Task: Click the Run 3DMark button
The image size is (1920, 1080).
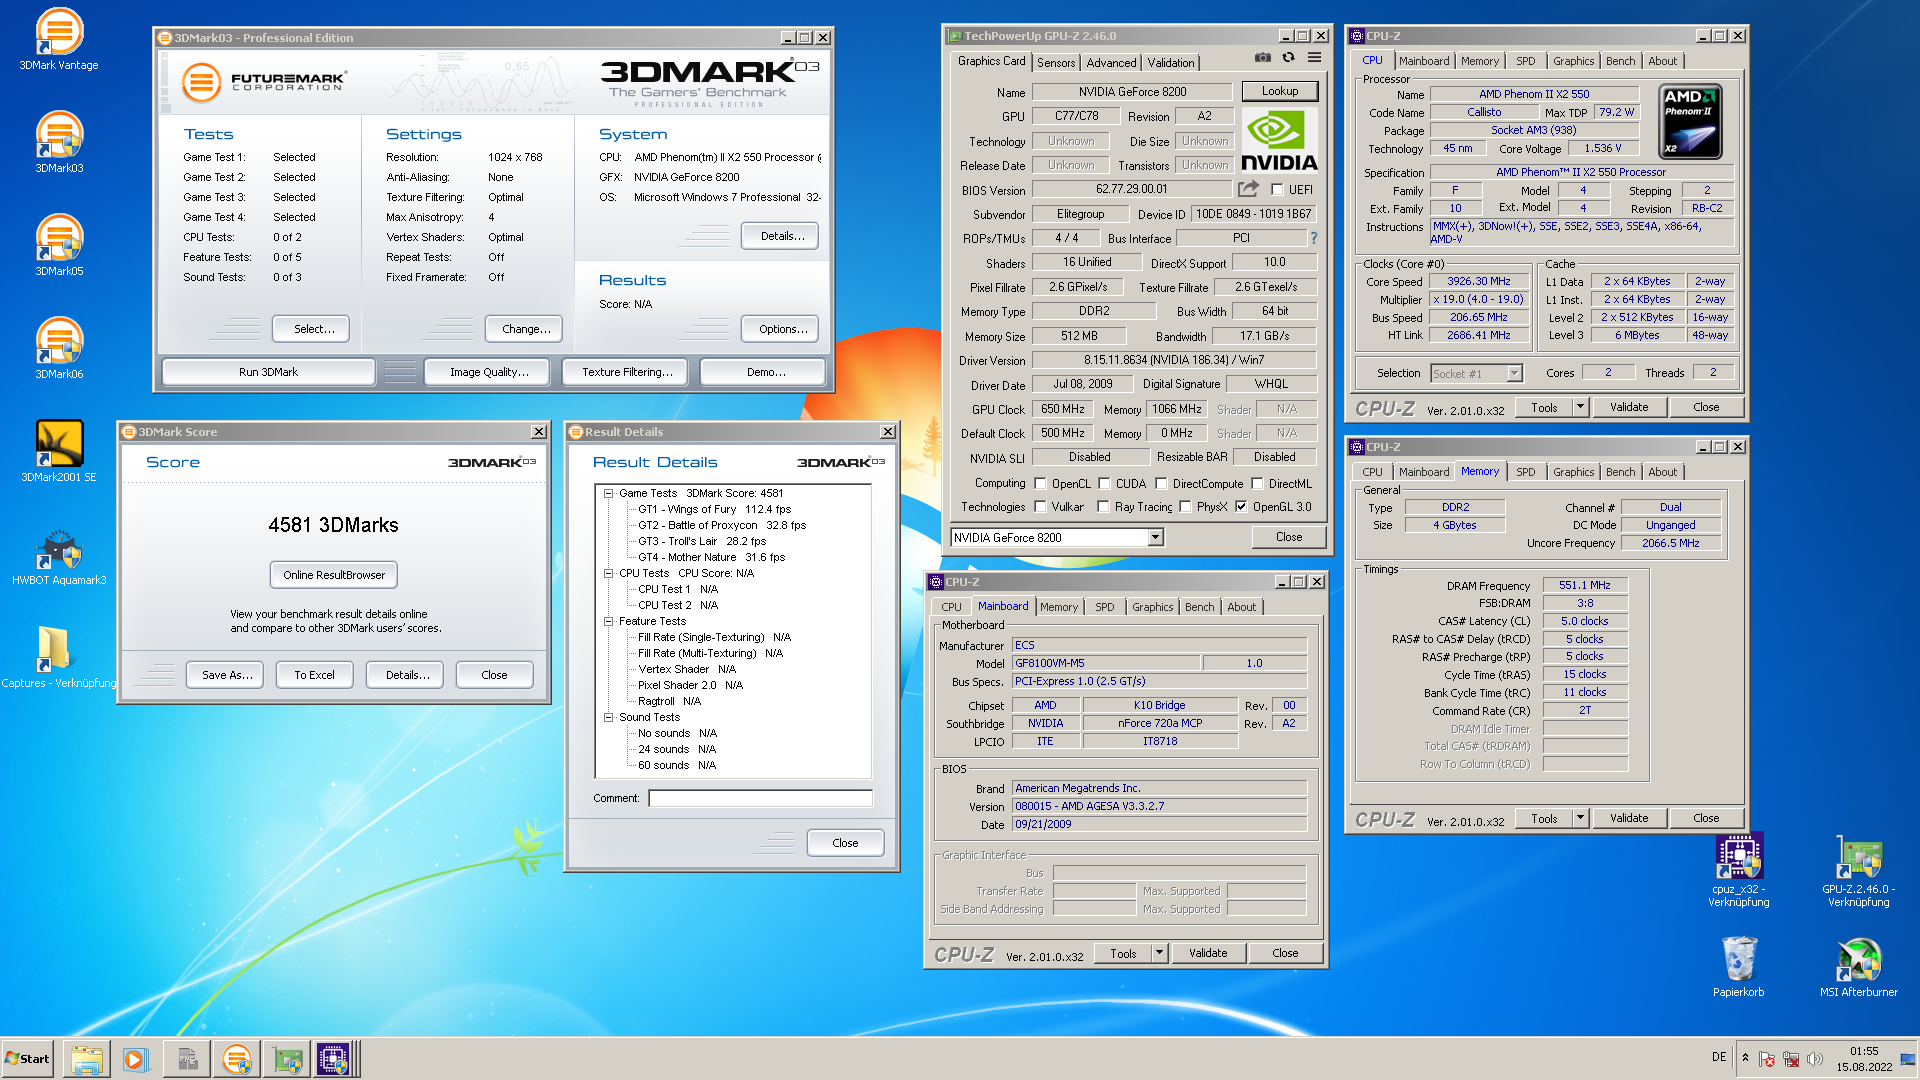Action: pyautogui.click(x=268, y=372)
